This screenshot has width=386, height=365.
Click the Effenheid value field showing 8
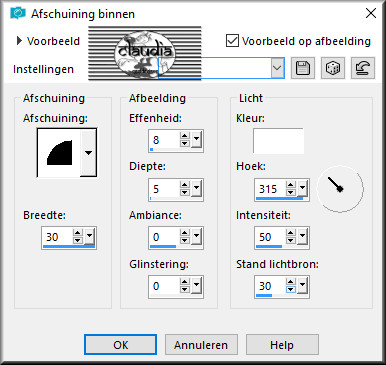(x=164, y=140)
